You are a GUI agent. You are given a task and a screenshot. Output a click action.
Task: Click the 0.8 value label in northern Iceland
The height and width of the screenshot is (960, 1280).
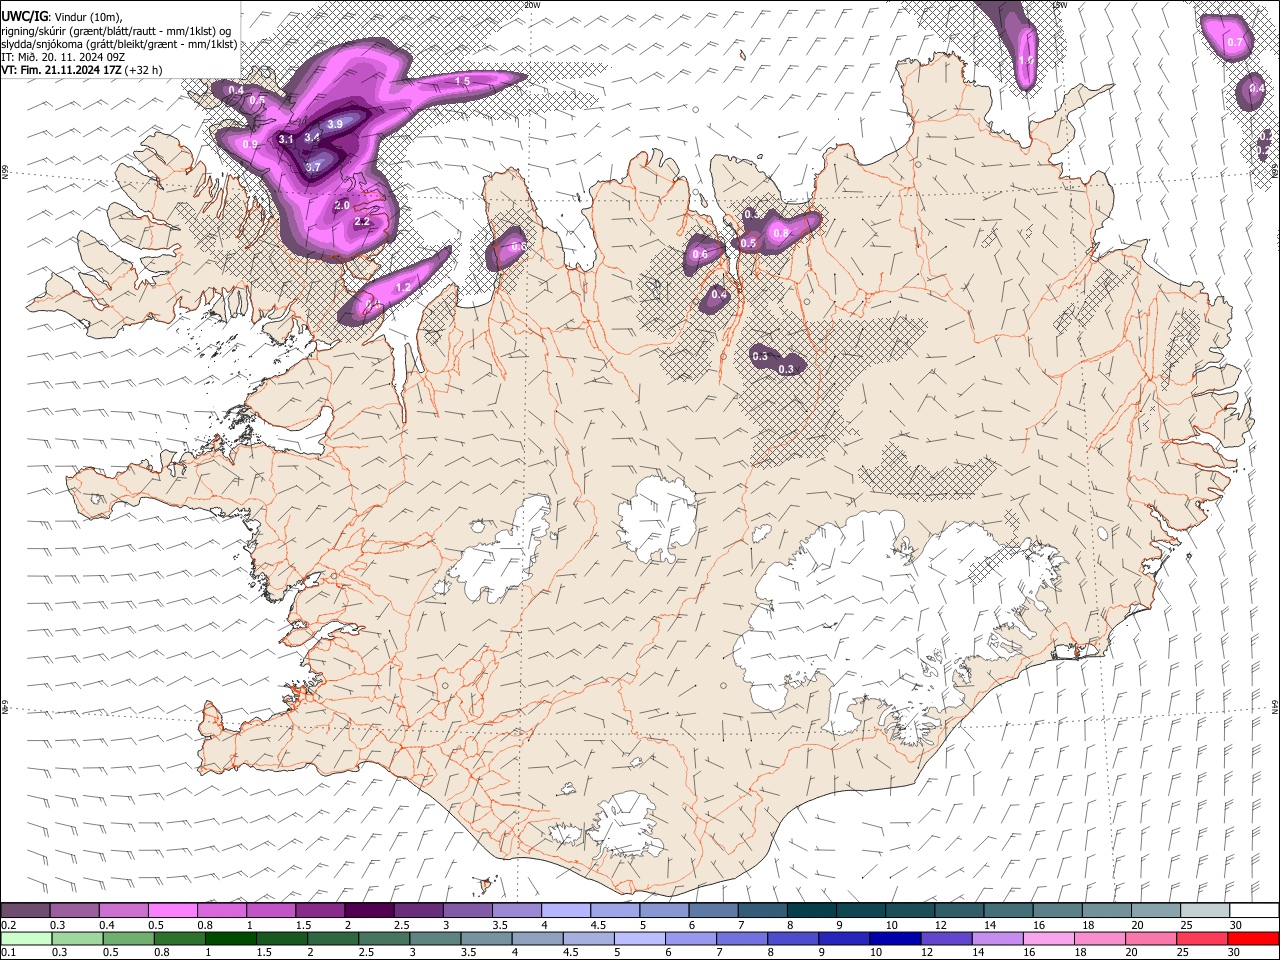(x=781, y=233)
